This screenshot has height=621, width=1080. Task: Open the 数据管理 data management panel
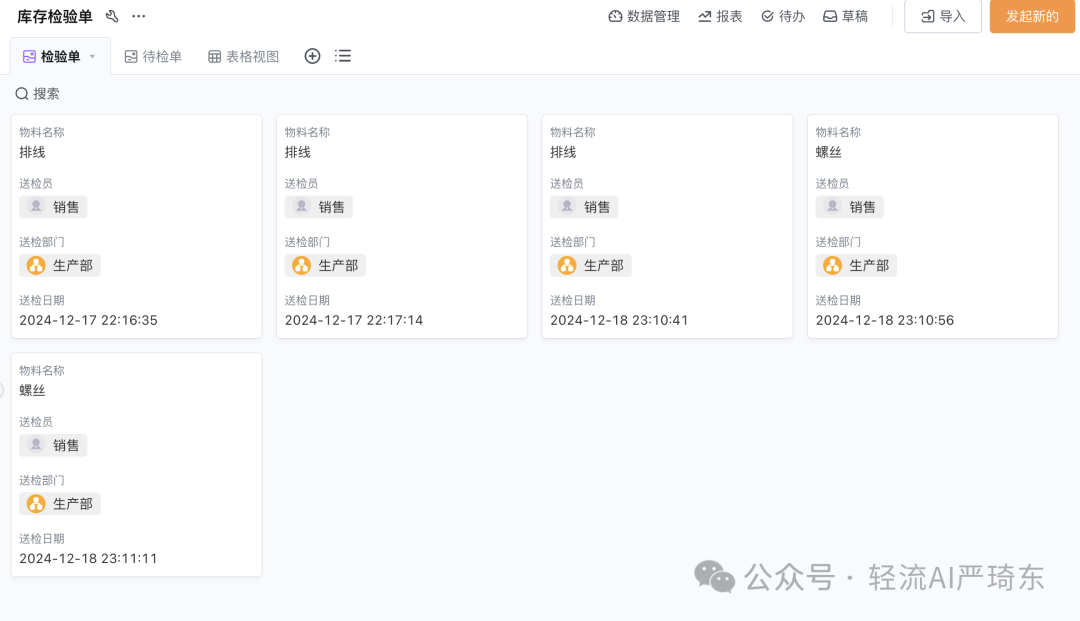coord(644,16)
